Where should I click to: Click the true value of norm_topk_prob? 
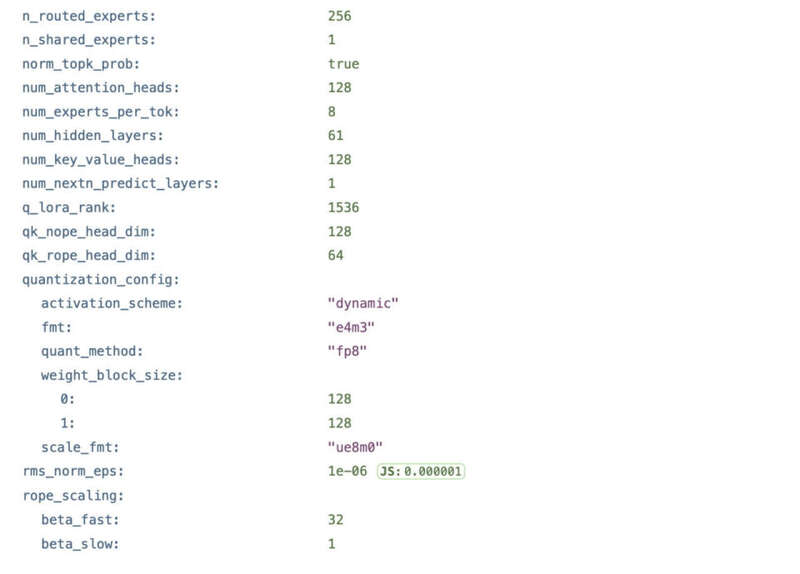(x=343, y=64)
